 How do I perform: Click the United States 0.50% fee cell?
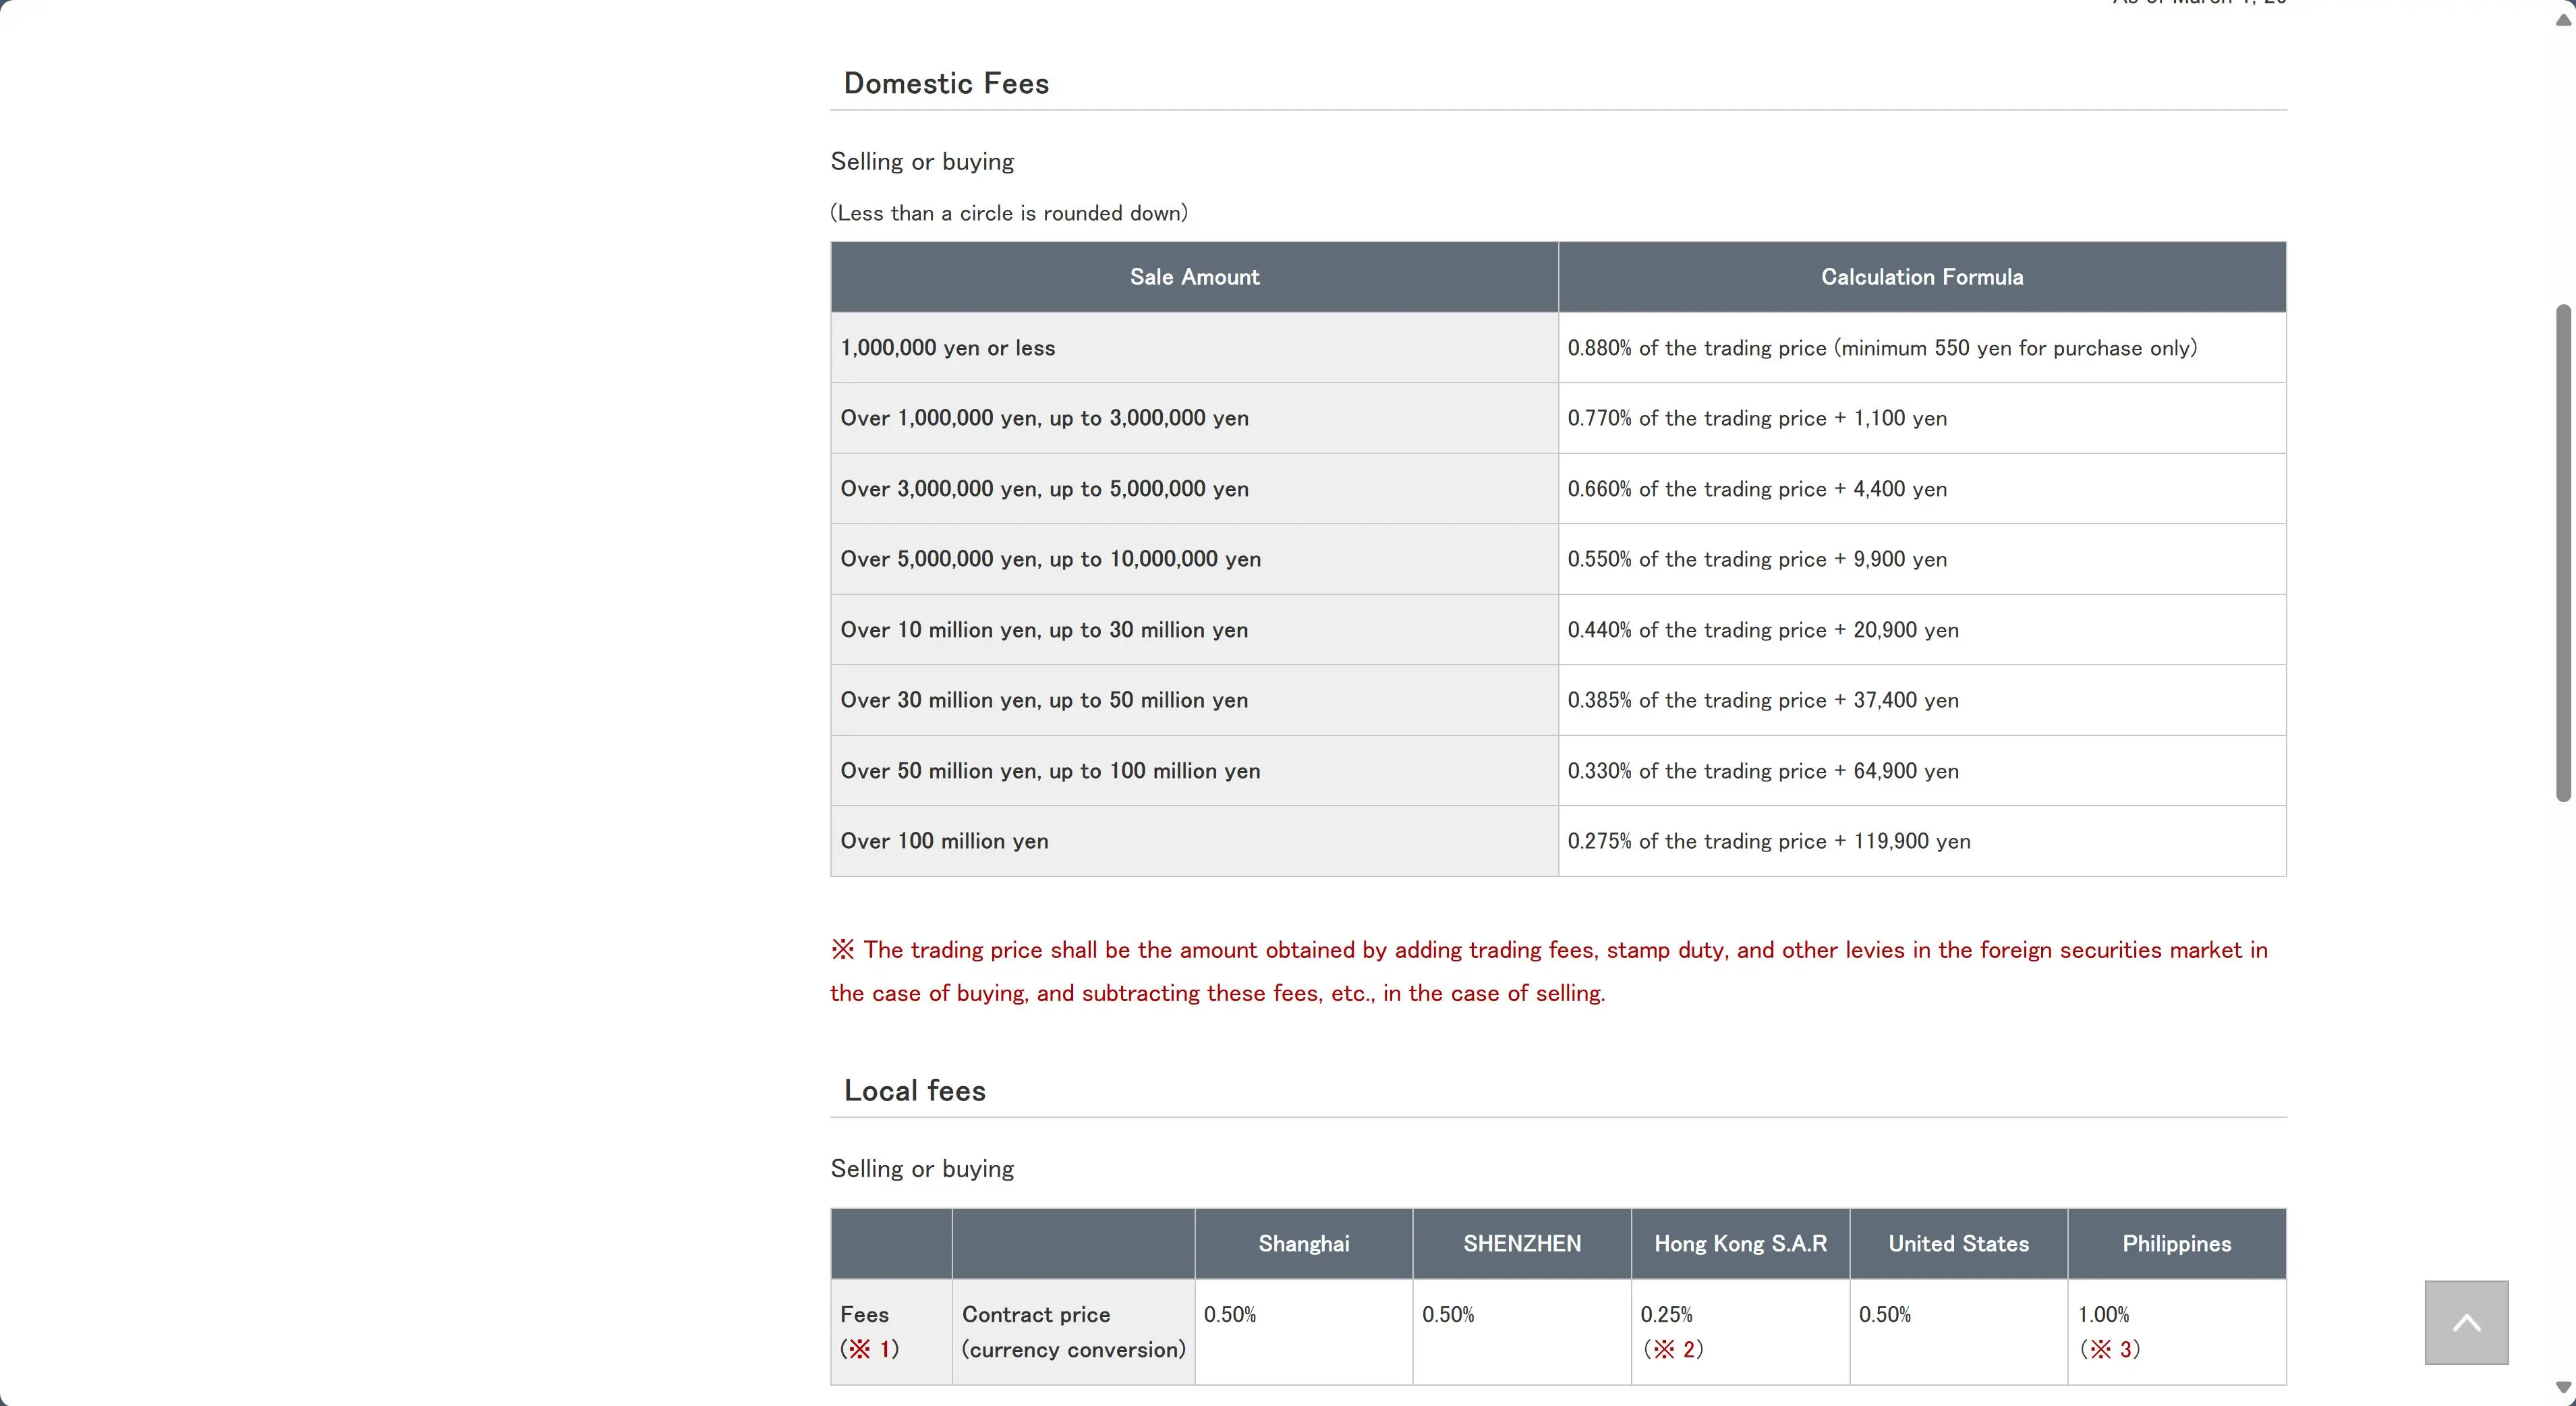(1958, 1332)
